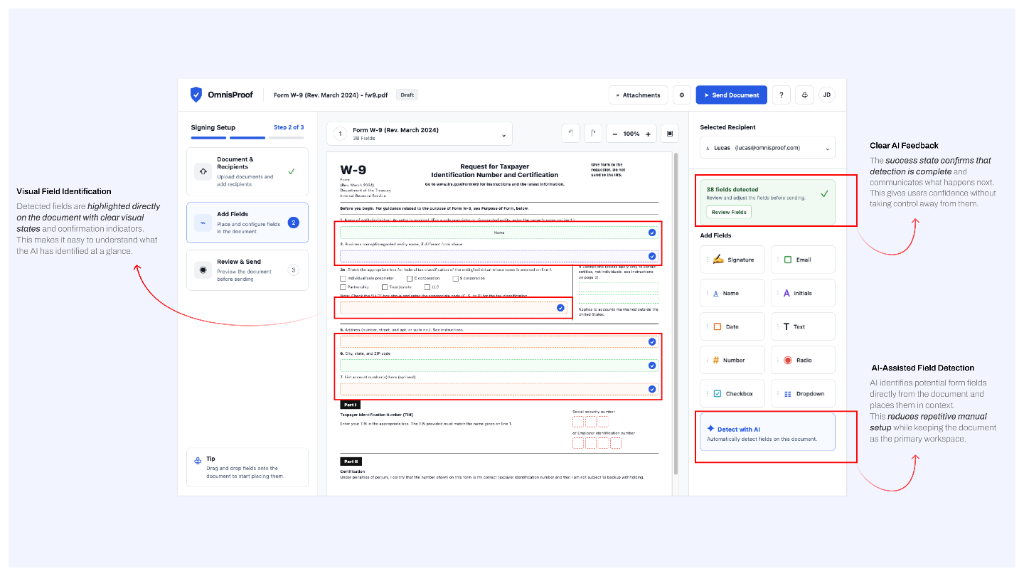Image resolution: width=1024 pixels, height=576 pixels.
Task: Add a Name field
Action: tap(733, 293)
